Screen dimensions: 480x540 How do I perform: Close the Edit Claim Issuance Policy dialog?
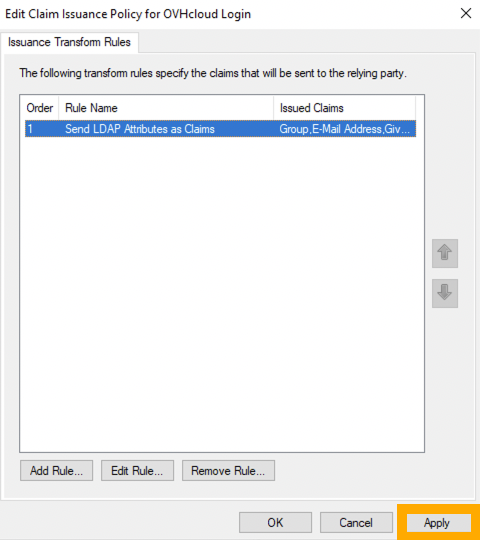point(466,13)
